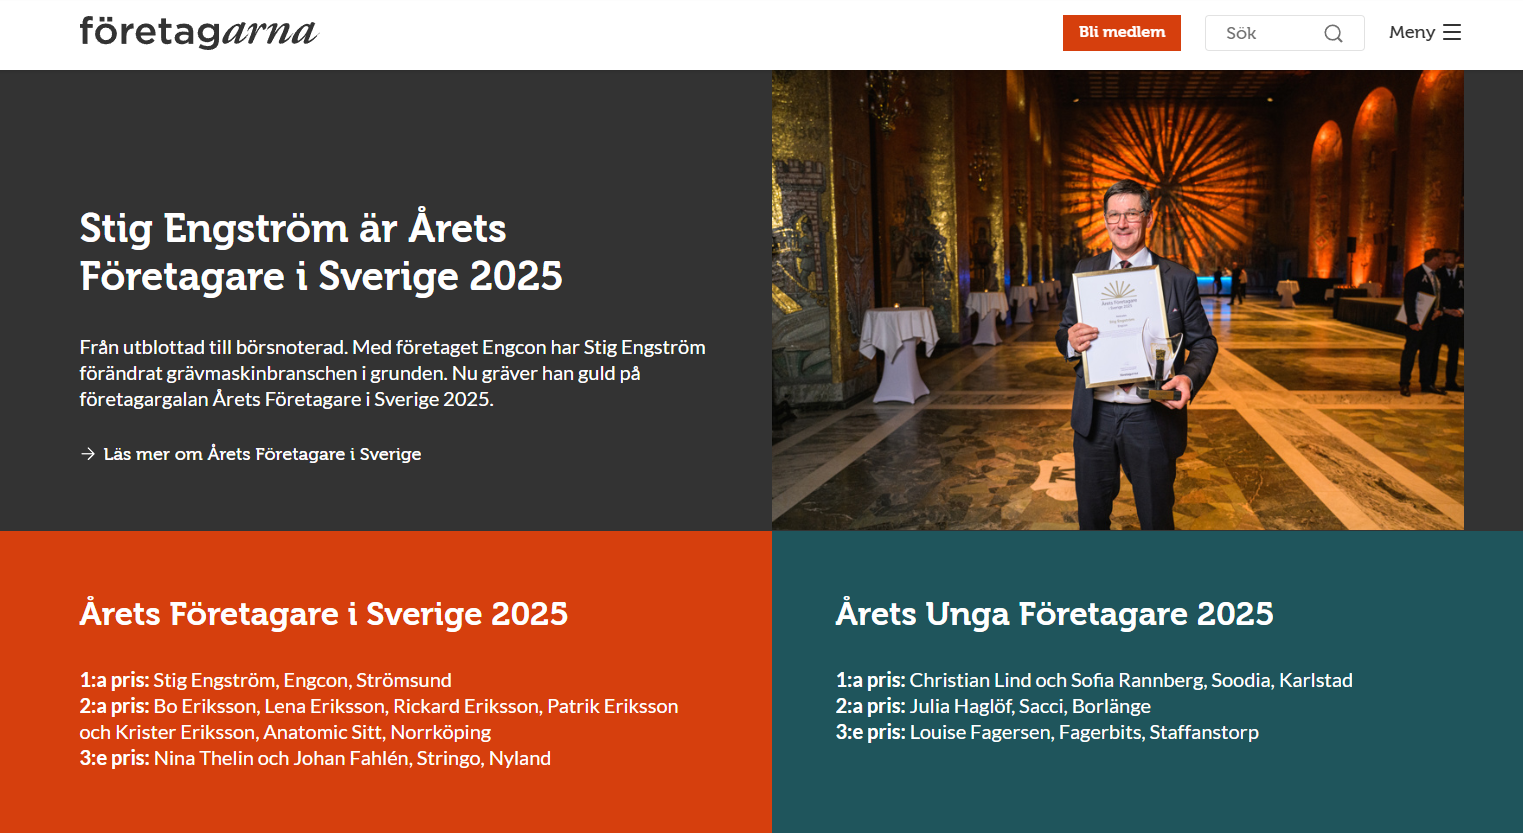Click second prize line with Julia Haglöf, Sacci

point(992,706)
